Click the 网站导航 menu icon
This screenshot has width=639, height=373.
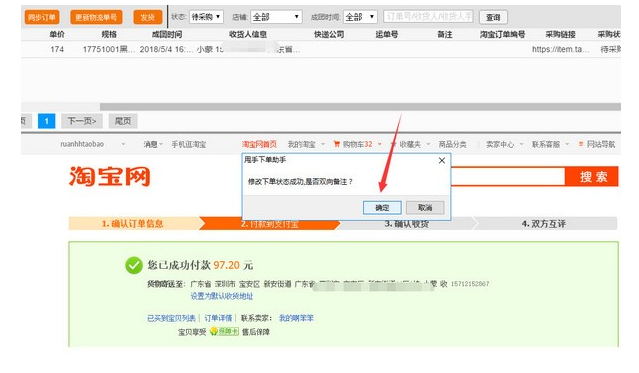pyautogui.click(x=581, y=144)
